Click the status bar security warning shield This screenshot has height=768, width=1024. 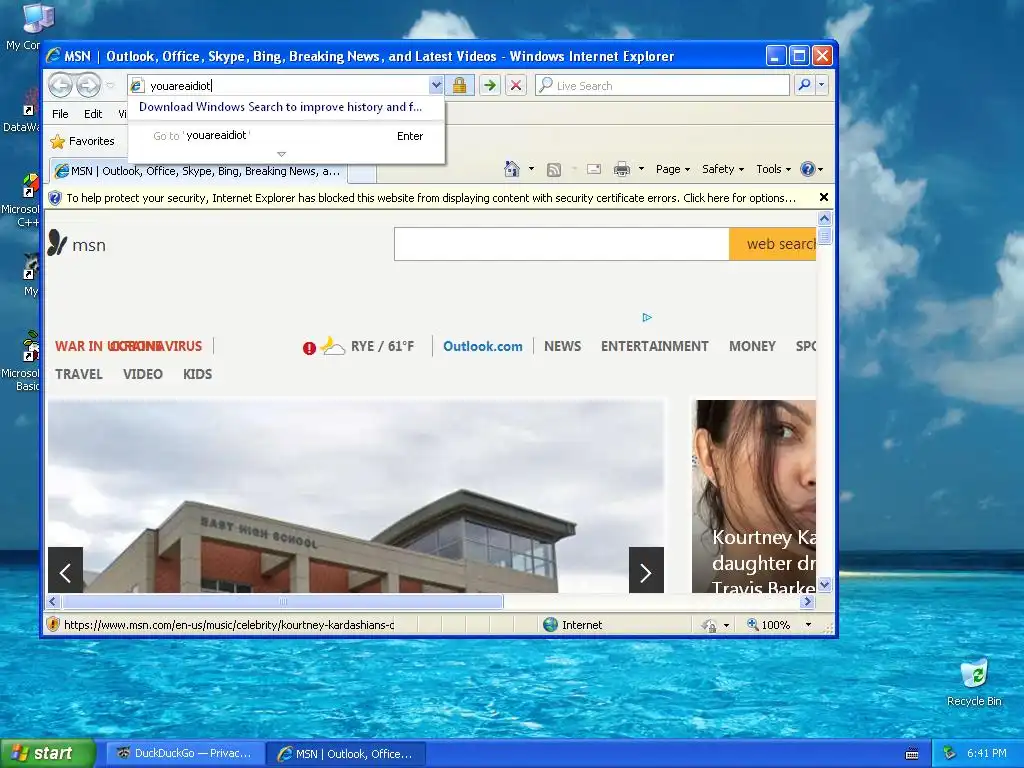click(53, 624)
